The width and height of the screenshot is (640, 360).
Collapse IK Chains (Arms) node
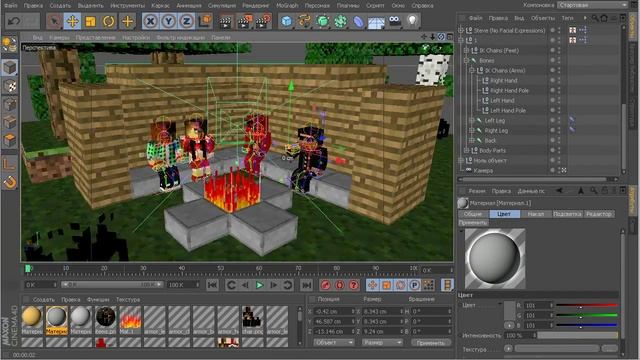[x=472, y=70]
